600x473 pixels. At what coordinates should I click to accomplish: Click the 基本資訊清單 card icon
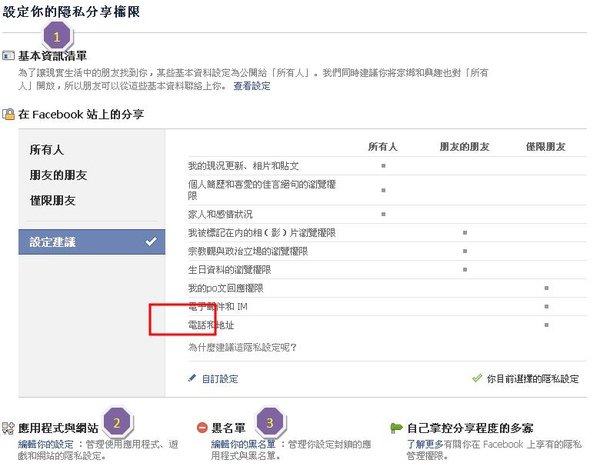8,56
